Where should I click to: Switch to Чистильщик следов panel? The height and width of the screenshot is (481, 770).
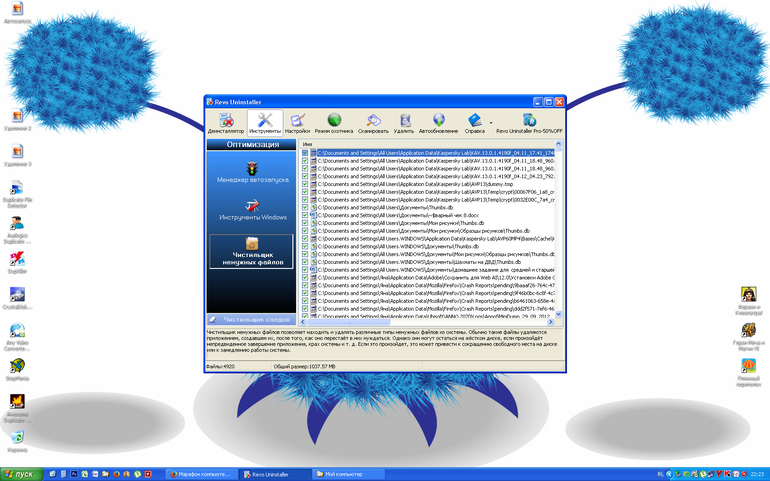(x=252, y=319)
